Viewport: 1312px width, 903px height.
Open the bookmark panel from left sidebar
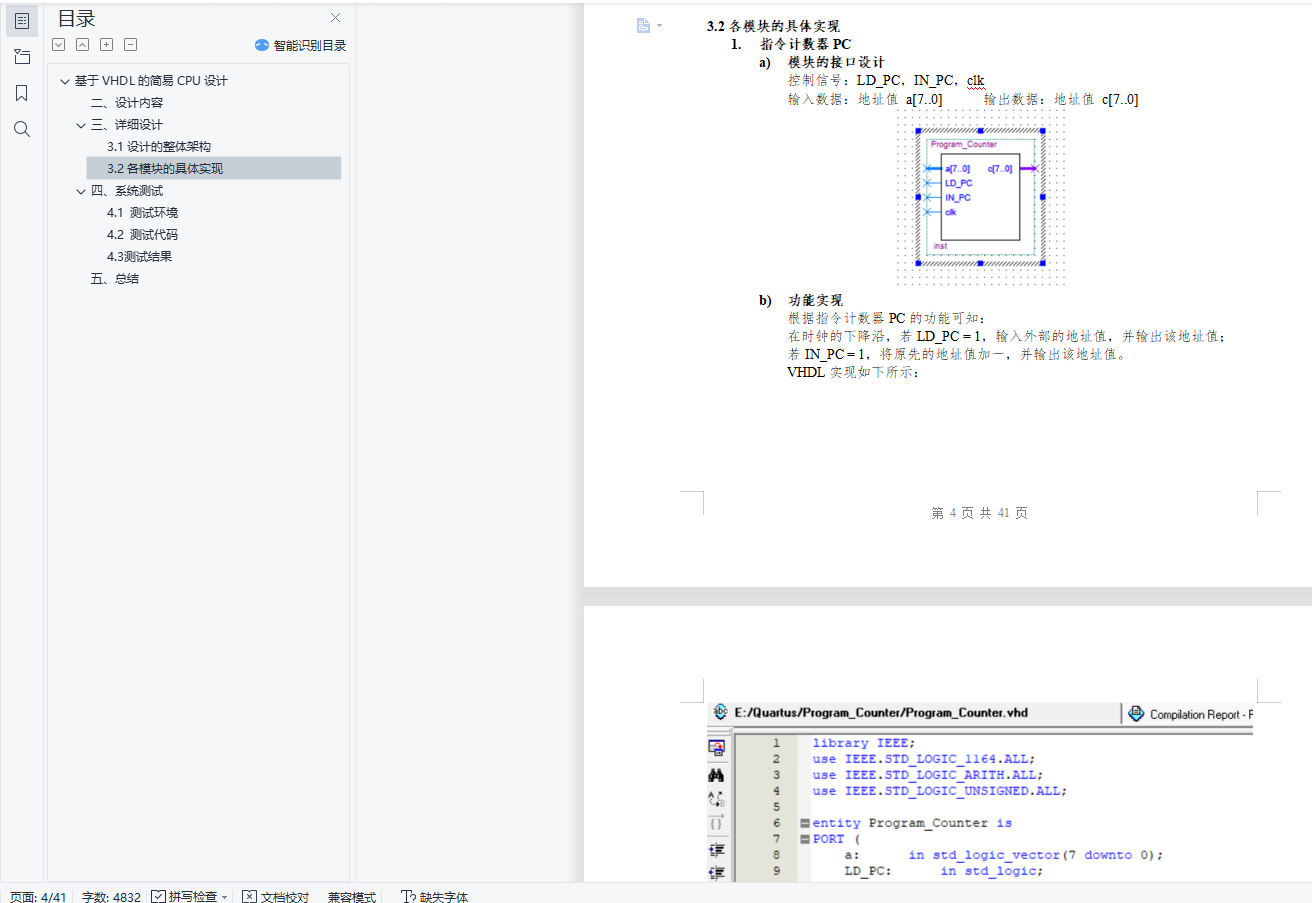[22, 93]
